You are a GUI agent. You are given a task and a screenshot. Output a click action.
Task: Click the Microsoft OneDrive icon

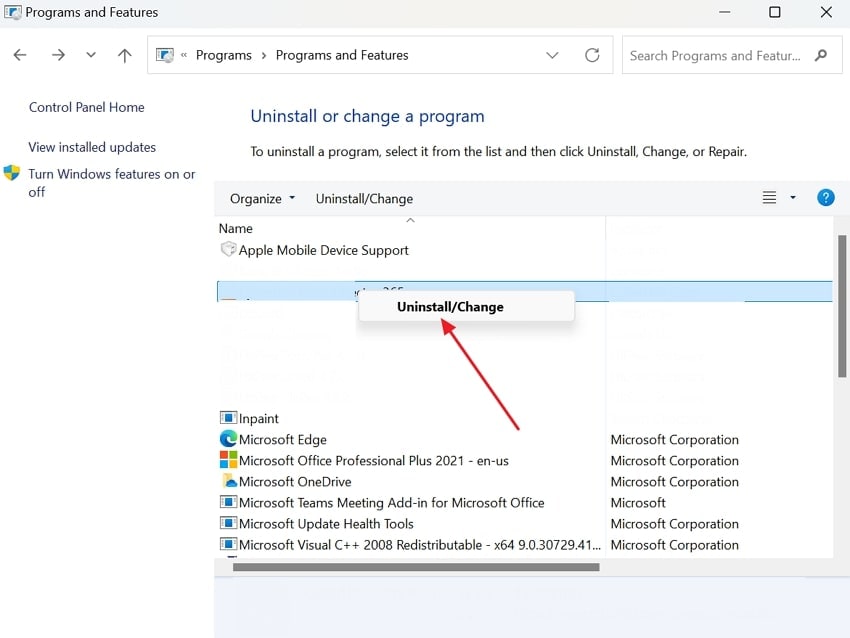[229, 481]
